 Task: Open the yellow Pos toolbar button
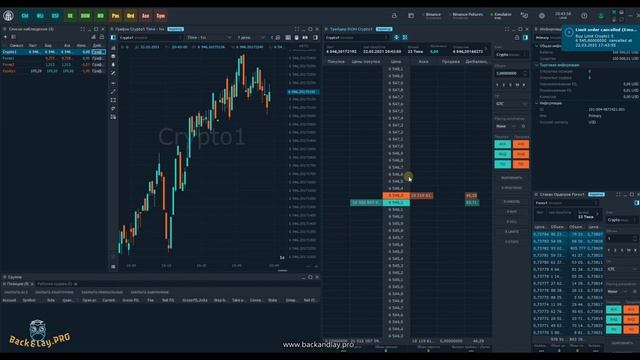(116, 16)
